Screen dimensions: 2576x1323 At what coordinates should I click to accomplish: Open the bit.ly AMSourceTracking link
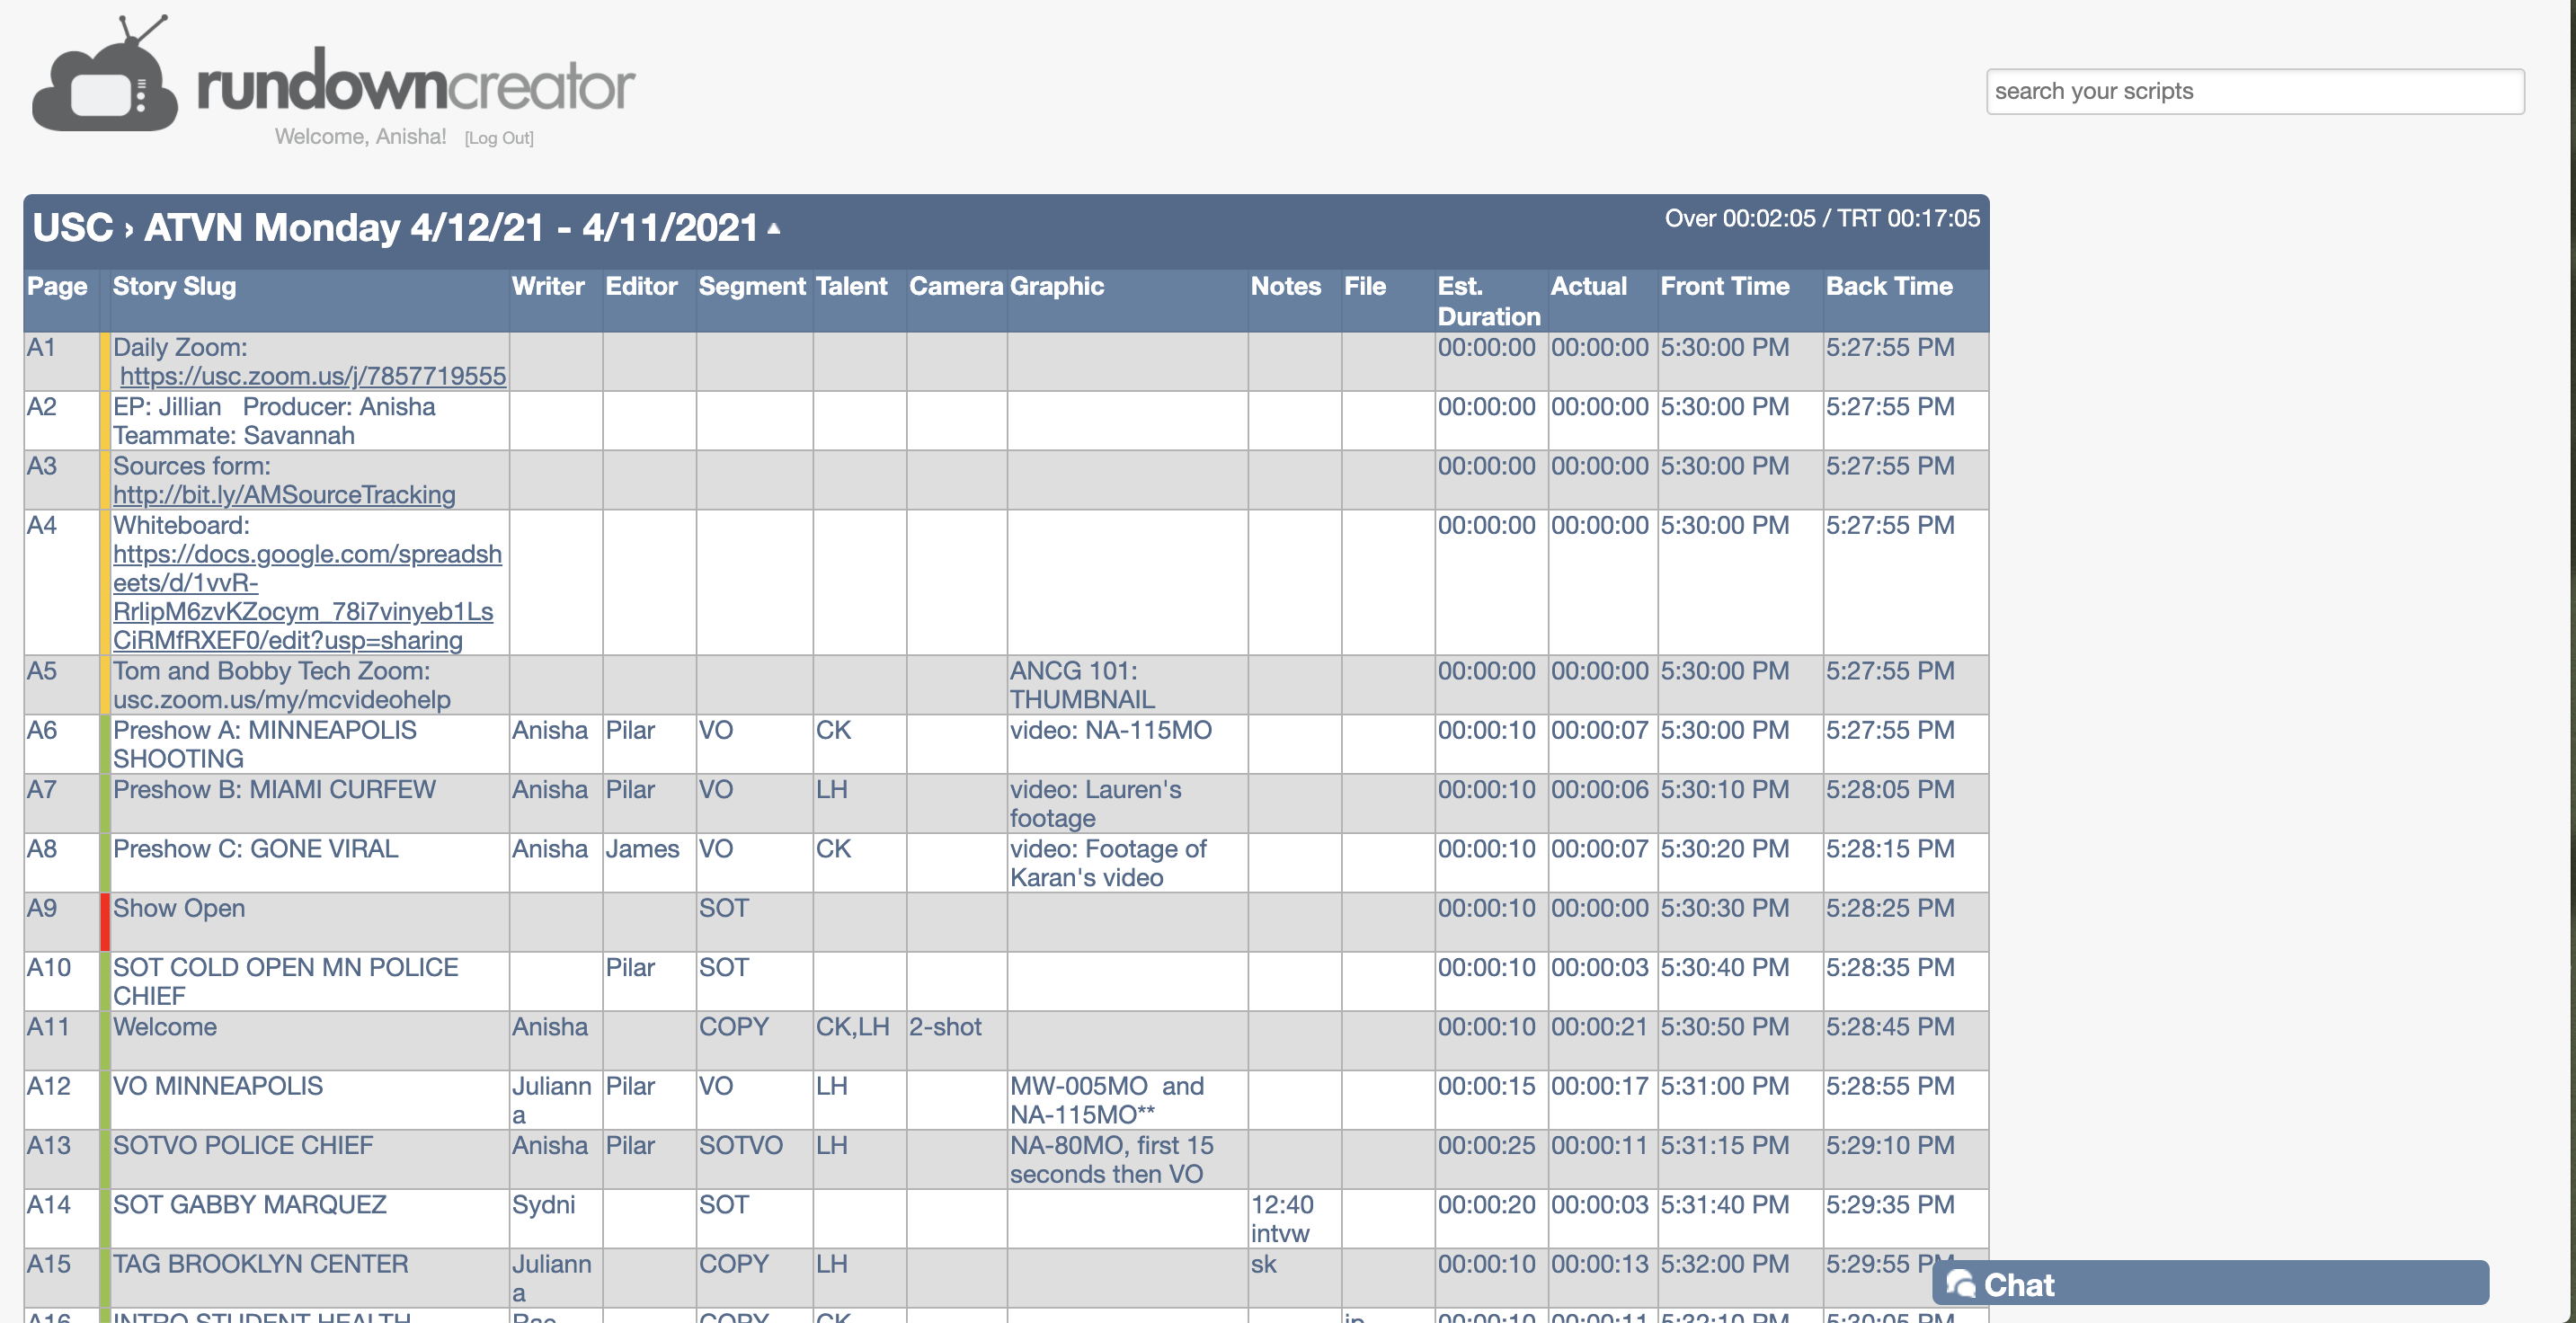[284, 495]
